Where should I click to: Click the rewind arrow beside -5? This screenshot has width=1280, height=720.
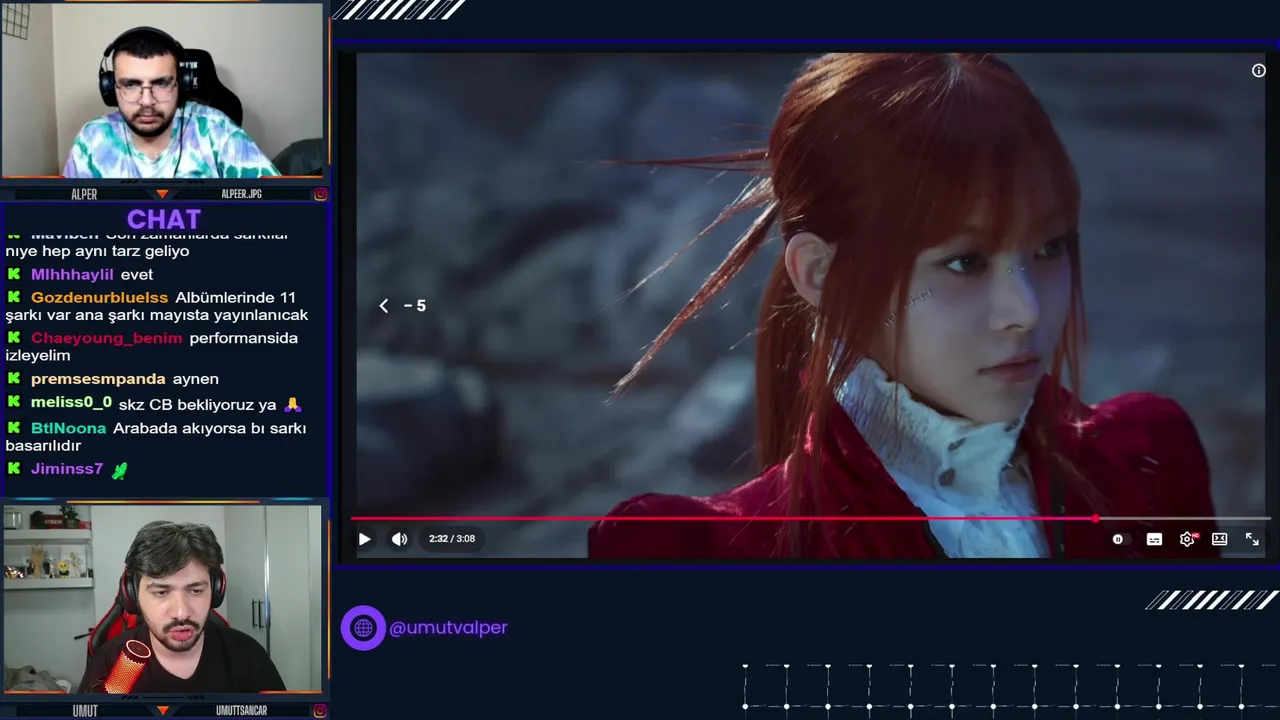384,306
